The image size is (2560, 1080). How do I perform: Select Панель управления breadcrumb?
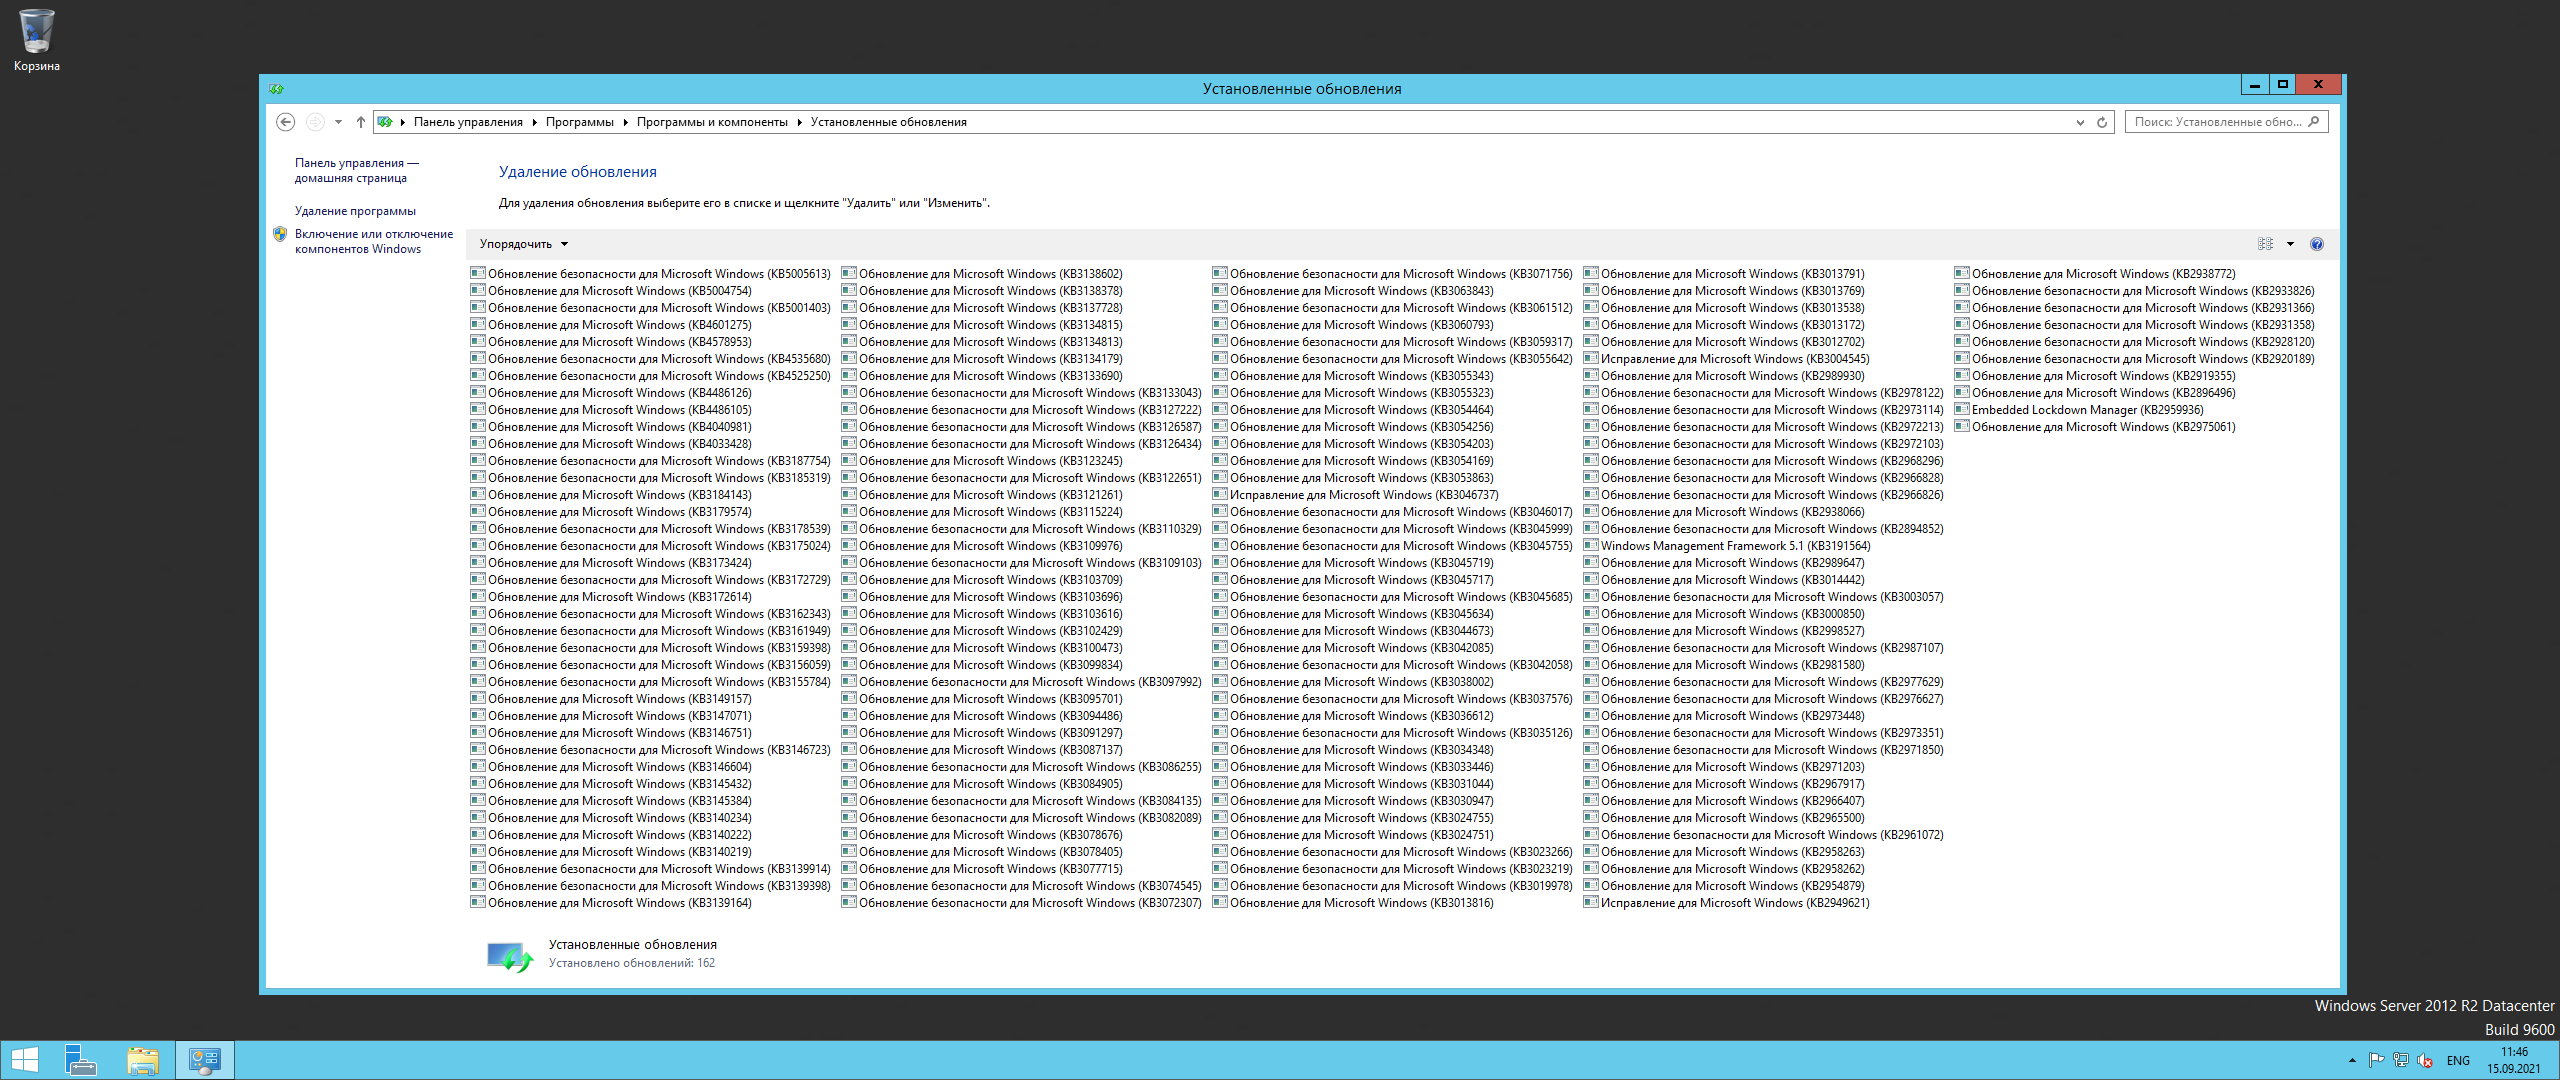(468, 122)
